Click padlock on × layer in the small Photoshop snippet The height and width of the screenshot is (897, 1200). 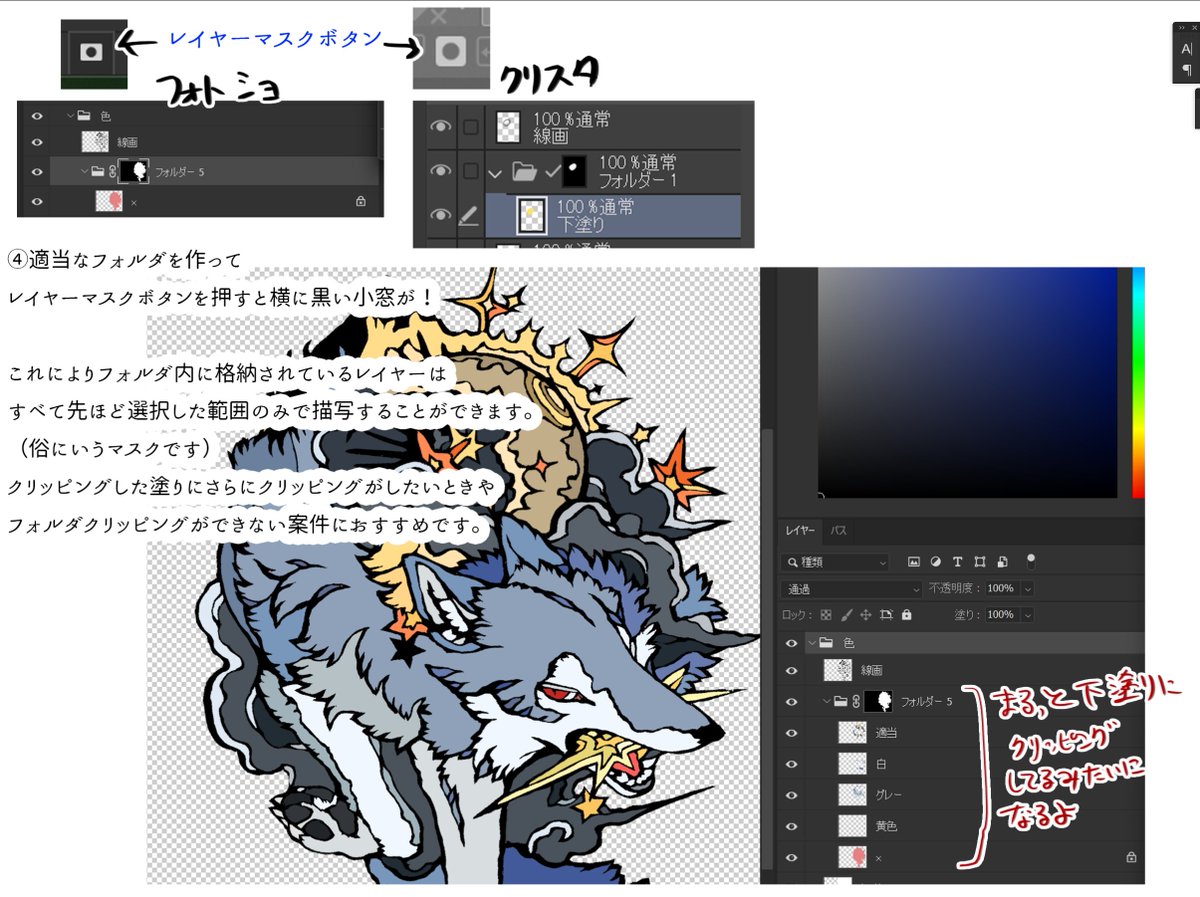click(x=360, y=201)
